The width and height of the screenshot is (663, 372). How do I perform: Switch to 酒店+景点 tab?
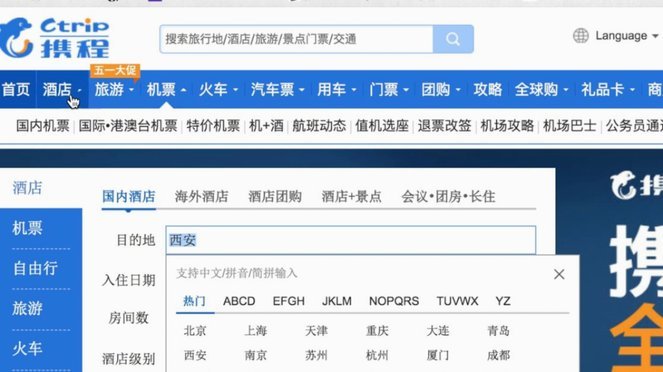click(351, 197)
